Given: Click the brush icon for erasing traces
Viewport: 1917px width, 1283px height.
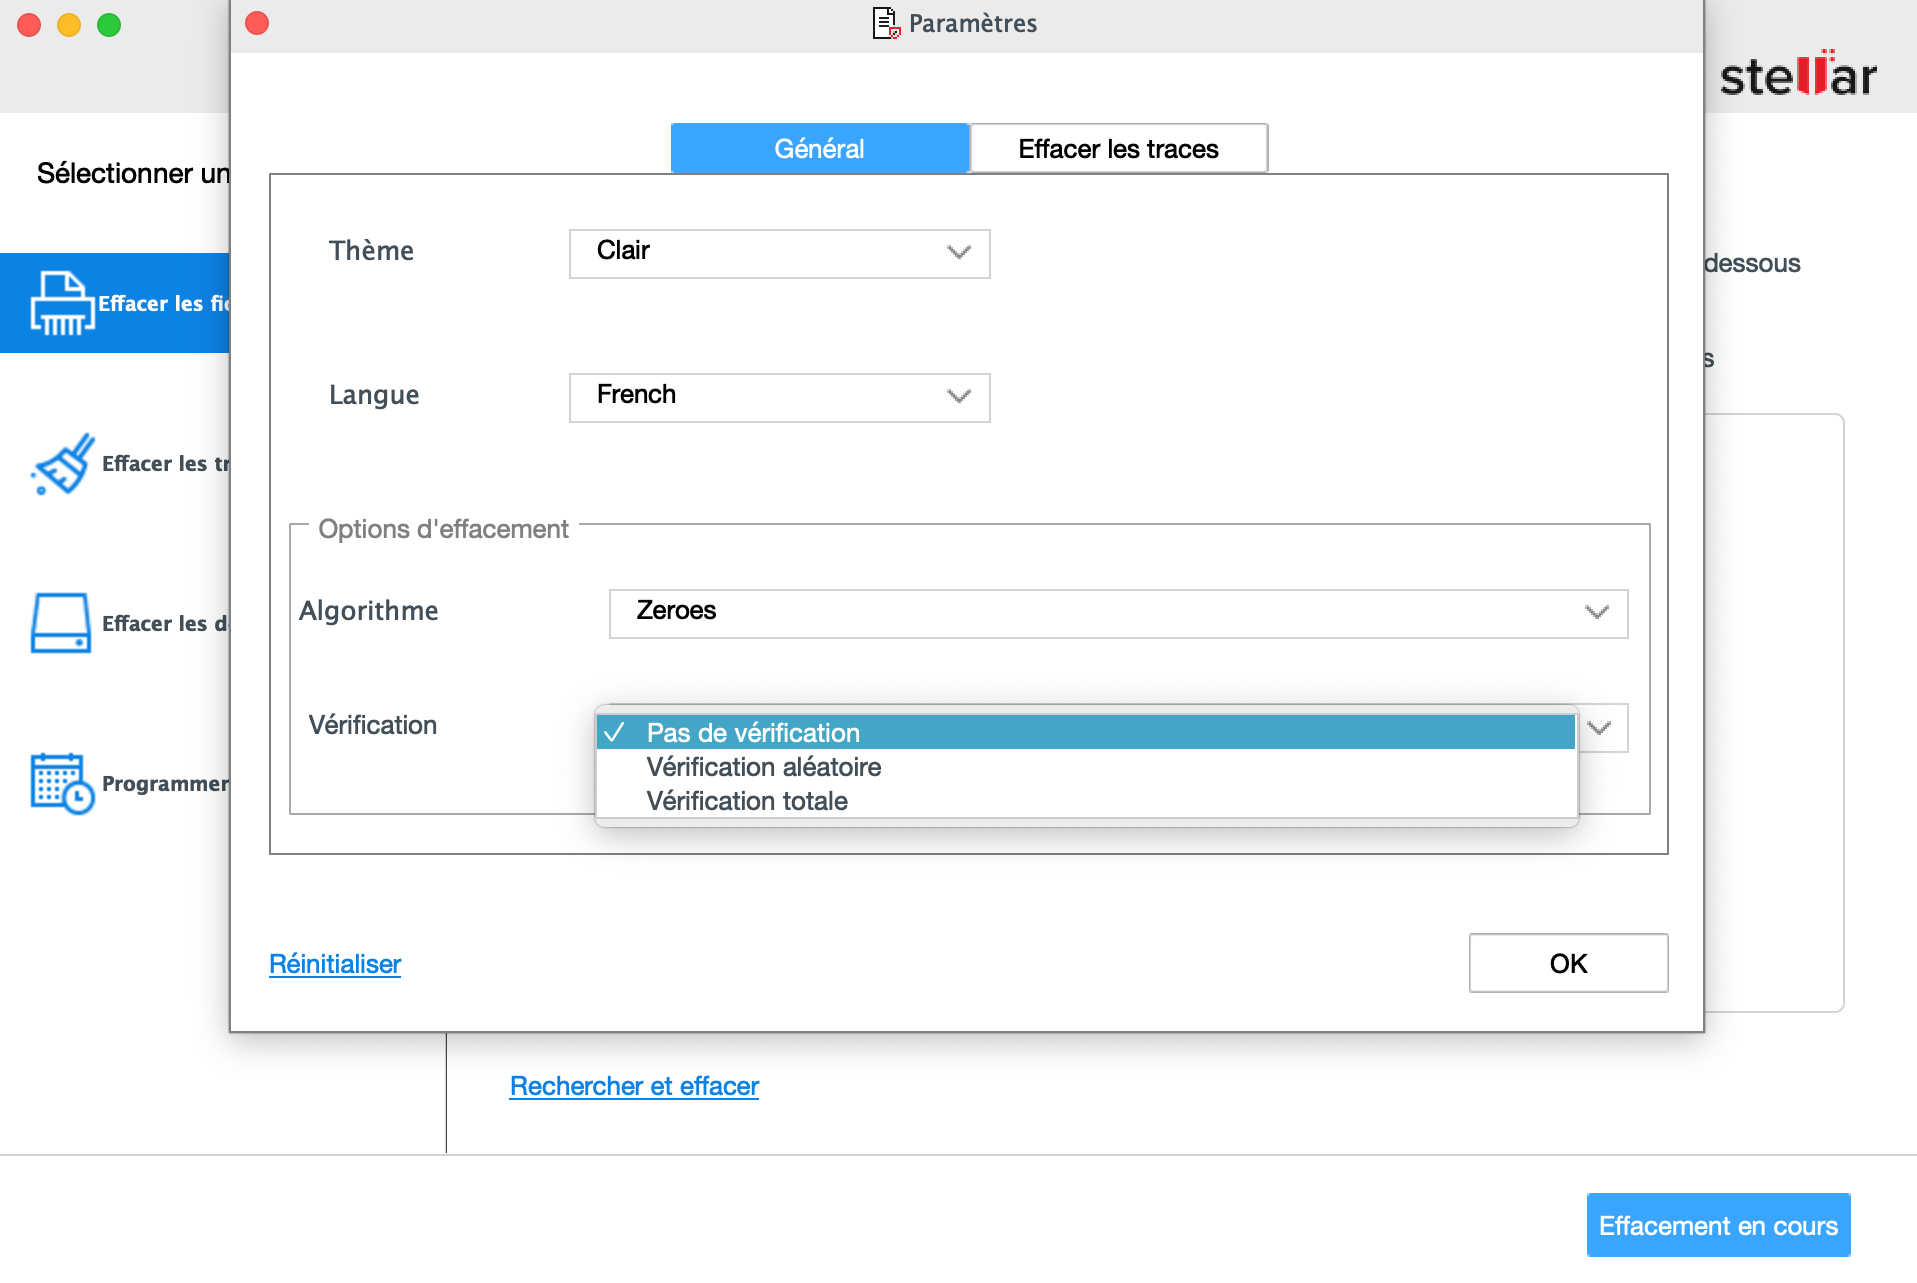Looking at the screenshot, I should 63,463.
